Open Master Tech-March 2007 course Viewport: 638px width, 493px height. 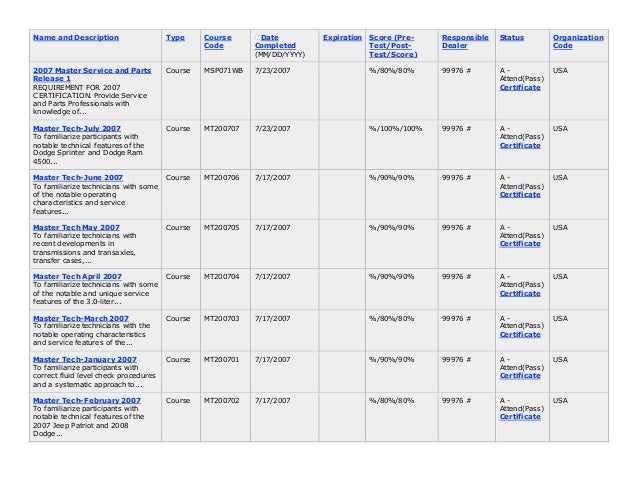point(81,318)
